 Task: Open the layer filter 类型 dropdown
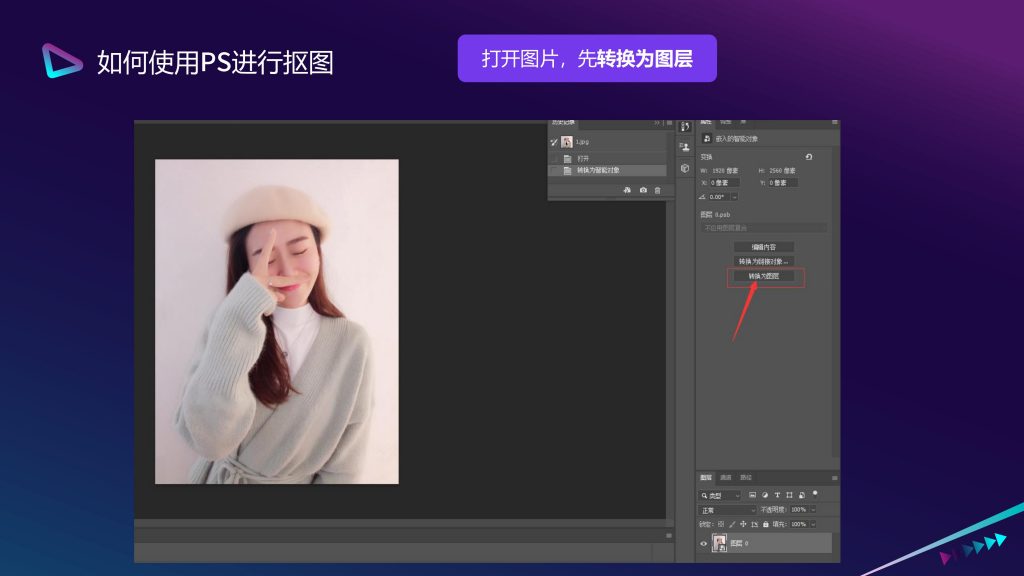coord(720,495)
